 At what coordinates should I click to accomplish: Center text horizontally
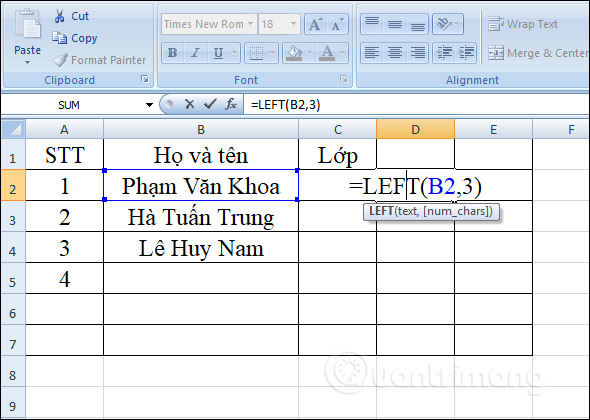[394, 53]
